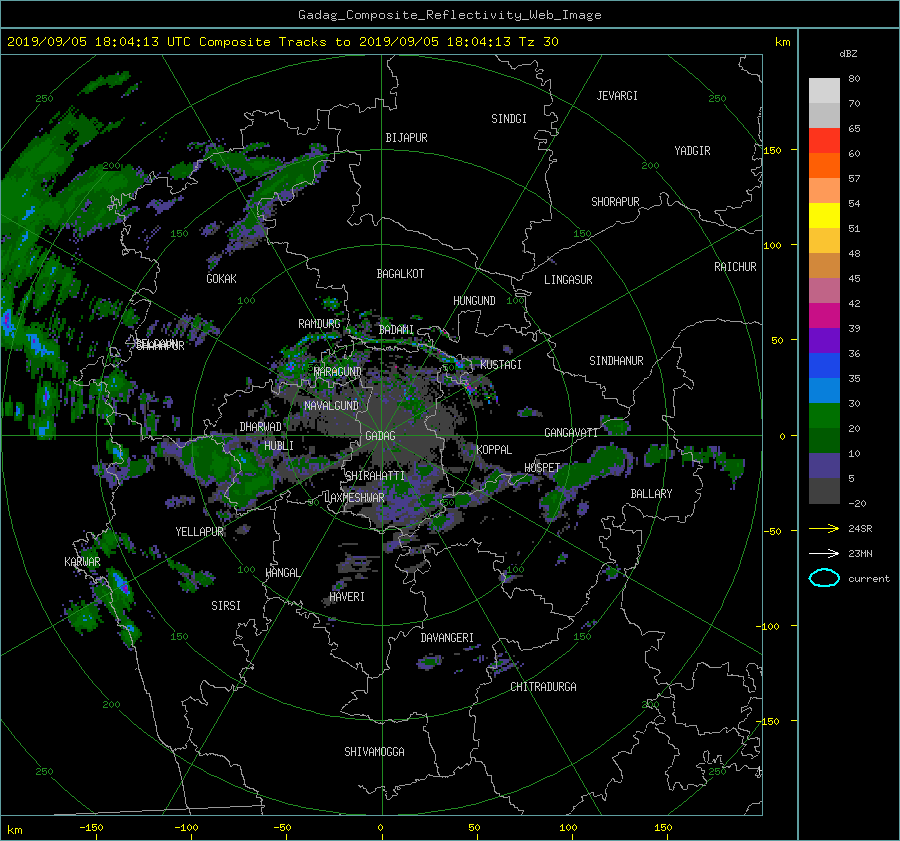Click the GANGAVATI city label
Screen dimensions: 900x841
point(571,433)
